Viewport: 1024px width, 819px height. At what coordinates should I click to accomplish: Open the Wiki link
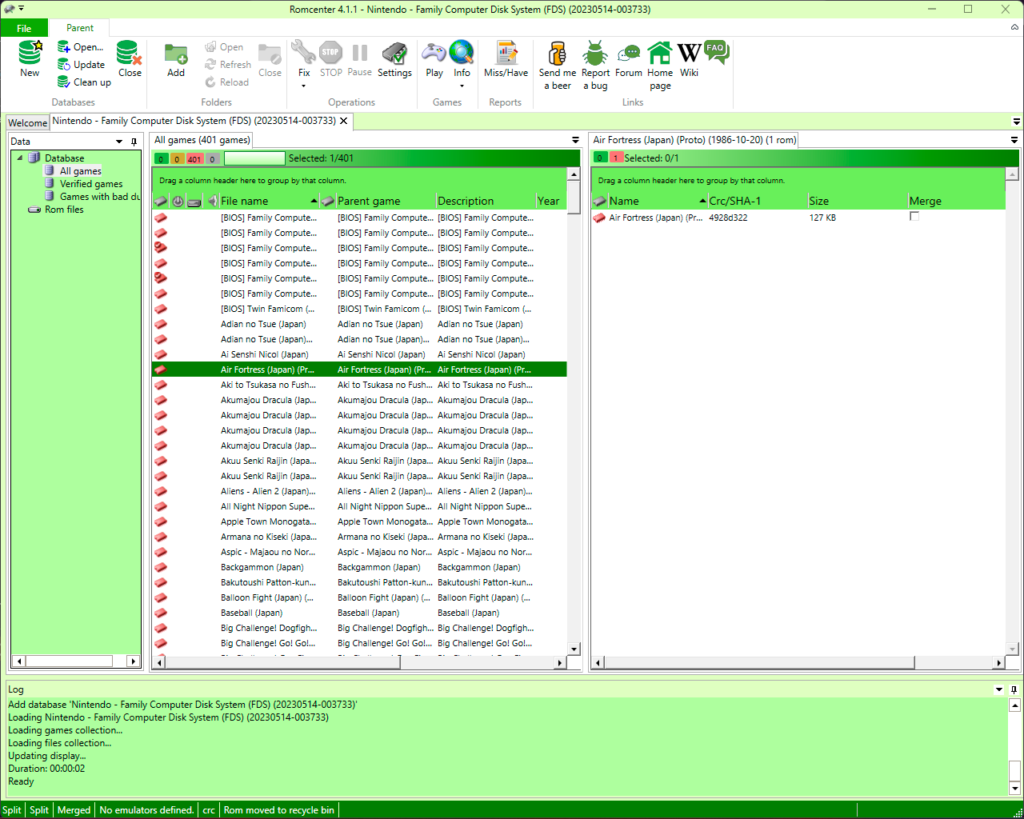click(x=689, y=59)
